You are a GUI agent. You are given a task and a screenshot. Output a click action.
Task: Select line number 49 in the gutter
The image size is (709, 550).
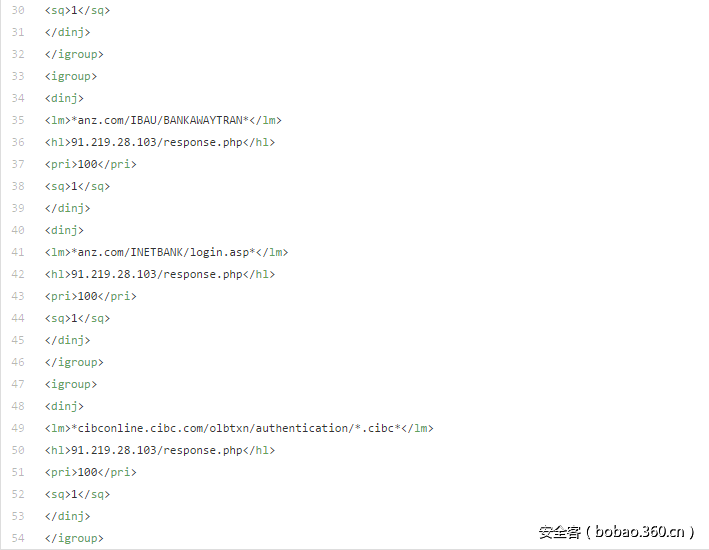(x=18, y=428)
